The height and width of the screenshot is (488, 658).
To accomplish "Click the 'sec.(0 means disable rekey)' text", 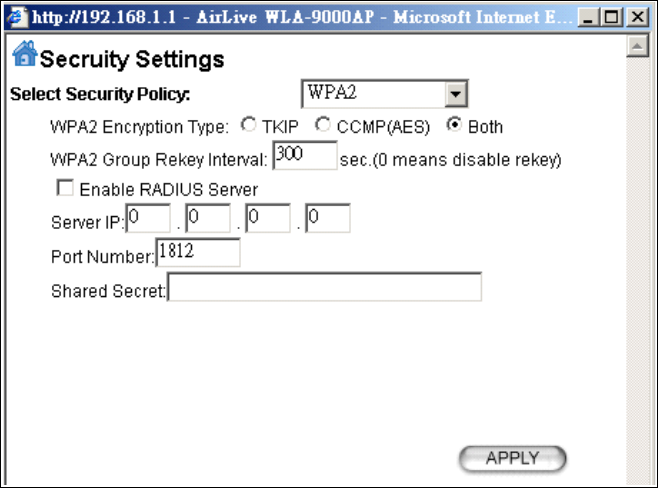I will tap(450, 160).
